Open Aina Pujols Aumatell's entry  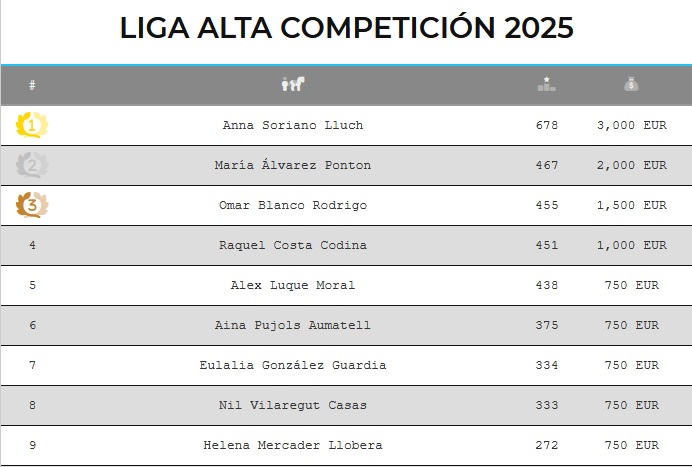tap(292, 325)
